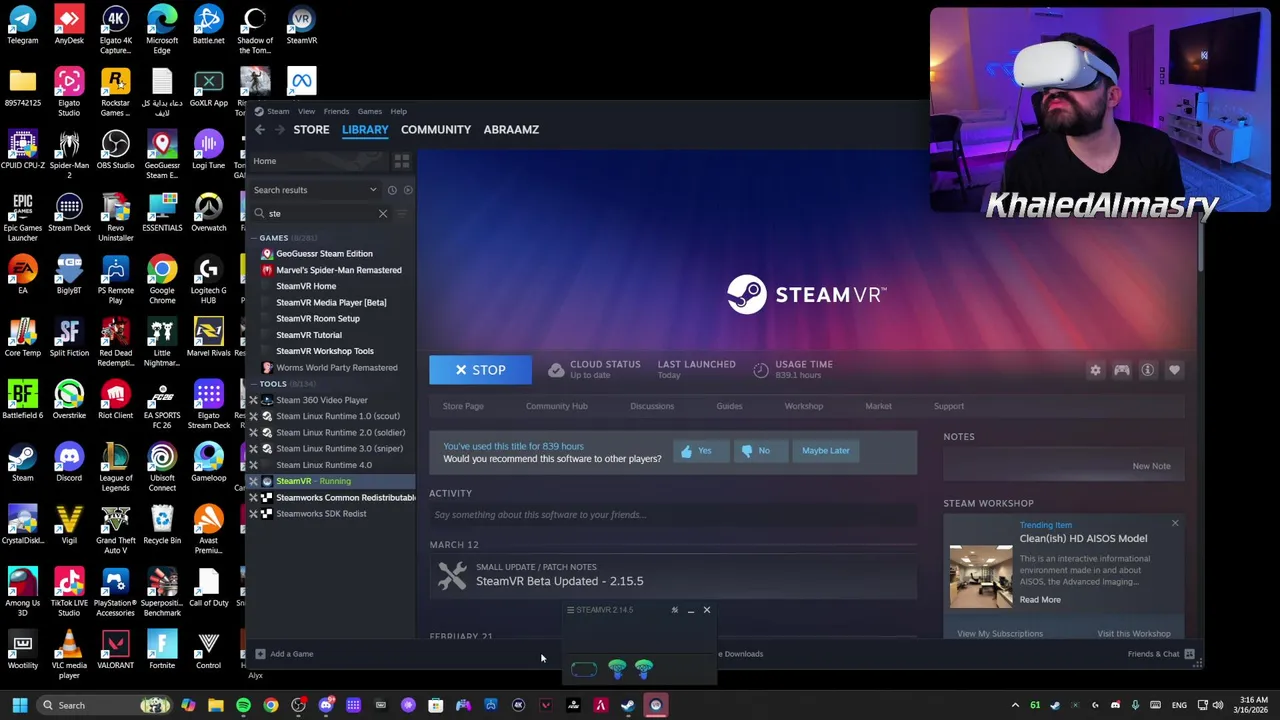Collapse the GAMES category in library
Screen dimensions: 1280x720
(273, 238)
